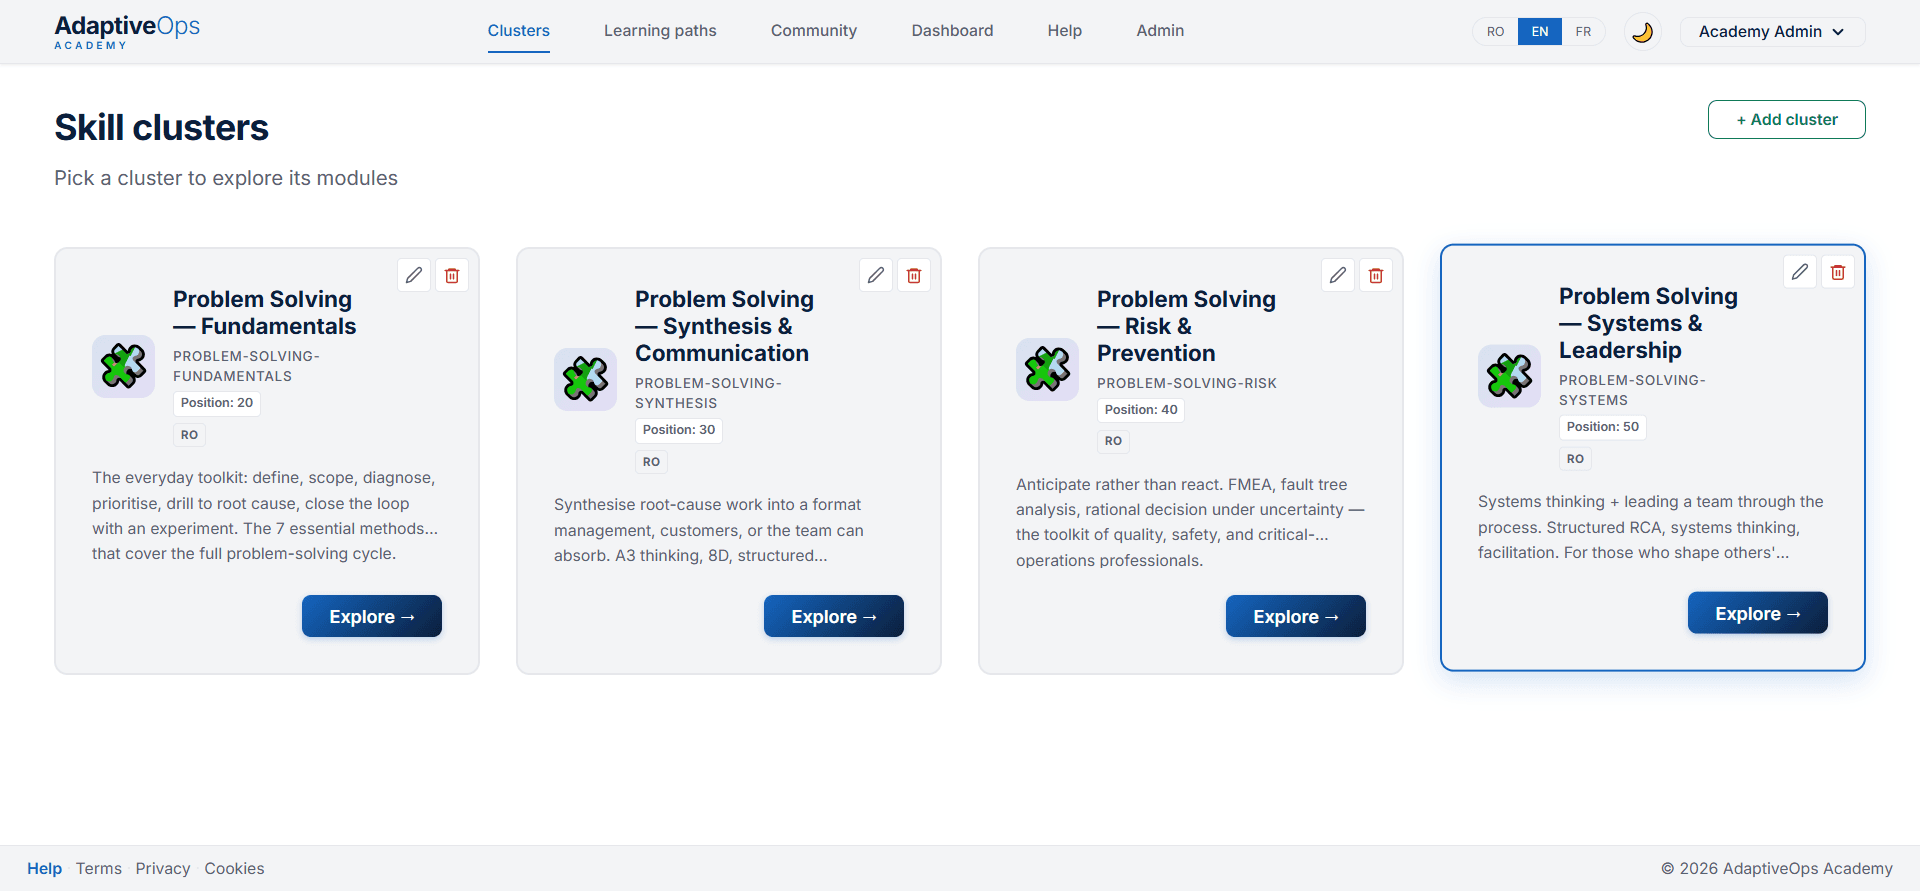Click the RO tag on Fundamentals card
Screen dimensions: 1920x891
[x=189, y=435]
